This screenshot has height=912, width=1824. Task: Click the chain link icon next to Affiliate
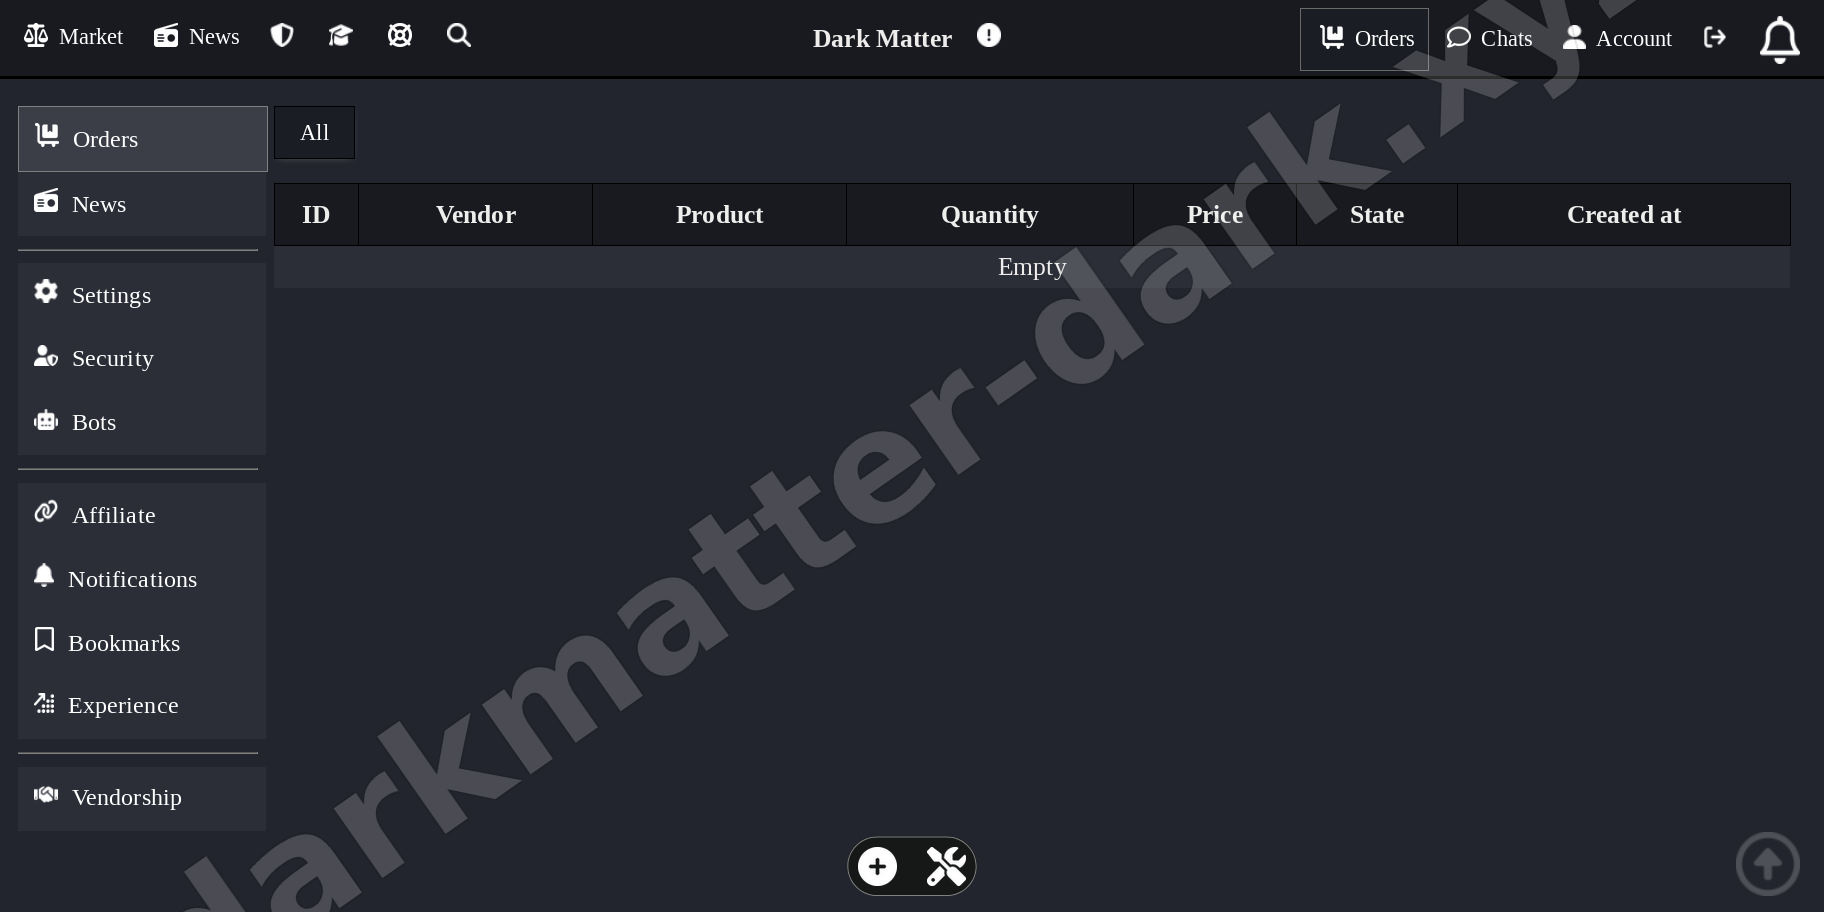tap(46, 511)
